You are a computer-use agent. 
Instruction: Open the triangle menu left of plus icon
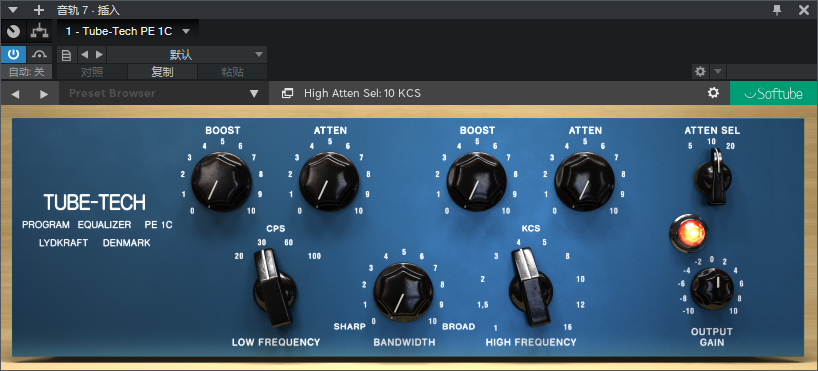point(14,9)
